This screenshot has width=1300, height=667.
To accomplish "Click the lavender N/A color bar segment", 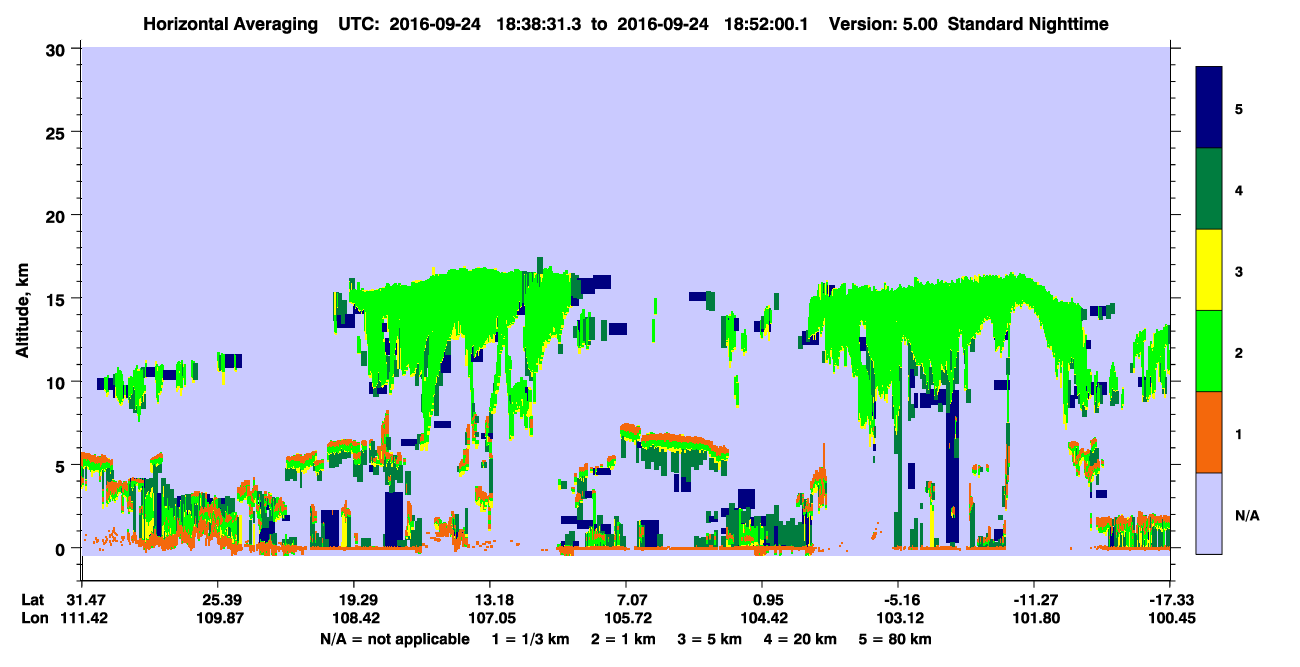I will (x=1209, y=513).
